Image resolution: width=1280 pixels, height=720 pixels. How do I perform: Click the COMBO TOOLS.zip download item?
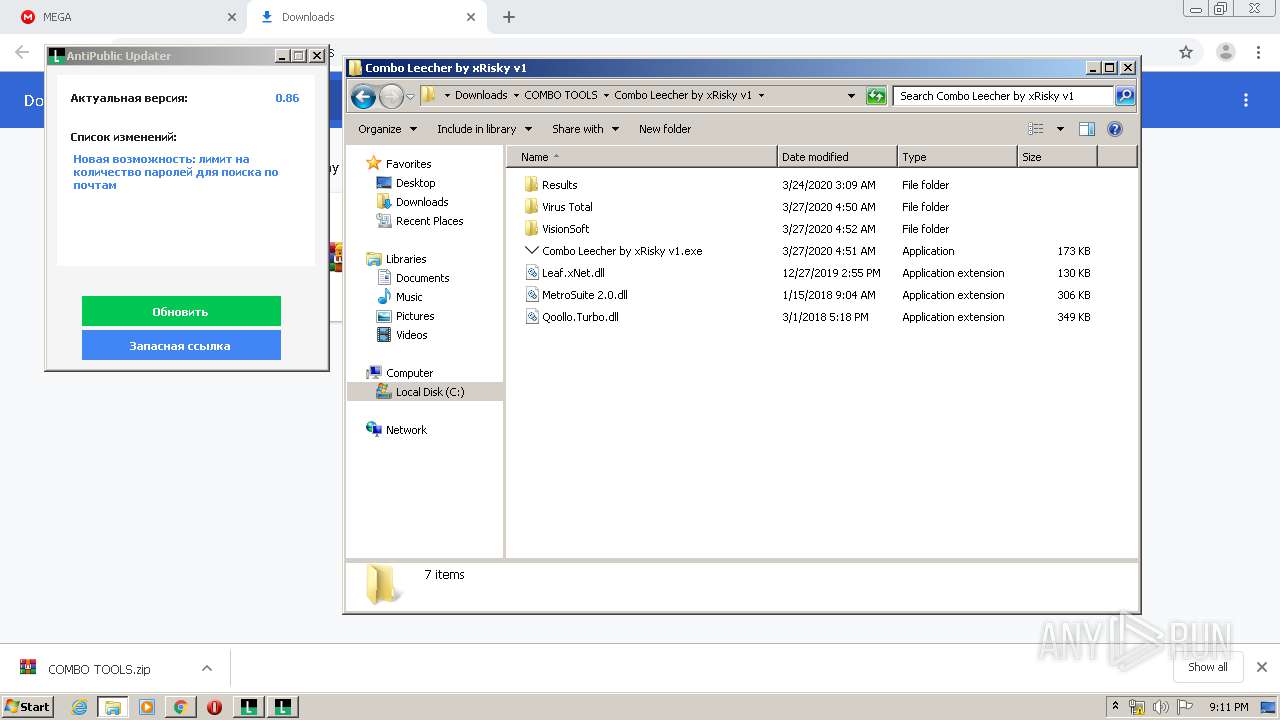tap(99, 669)
